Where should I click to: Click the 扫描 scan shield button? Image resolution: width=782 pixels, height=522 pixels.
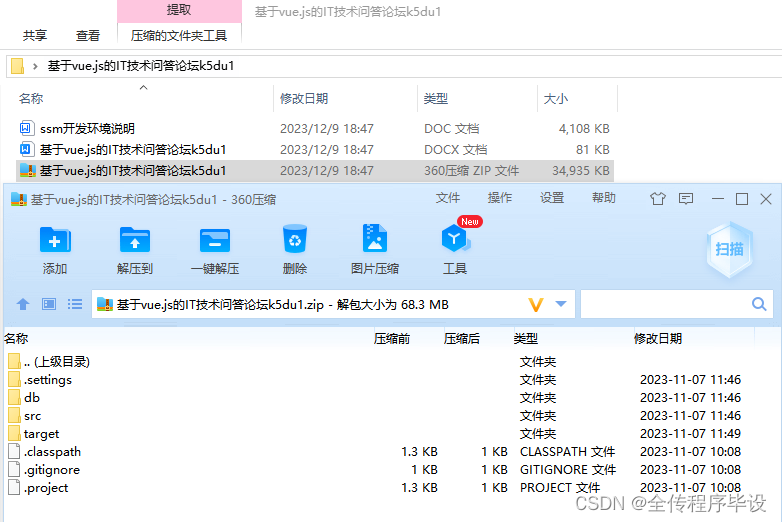[x=729, y=249]
